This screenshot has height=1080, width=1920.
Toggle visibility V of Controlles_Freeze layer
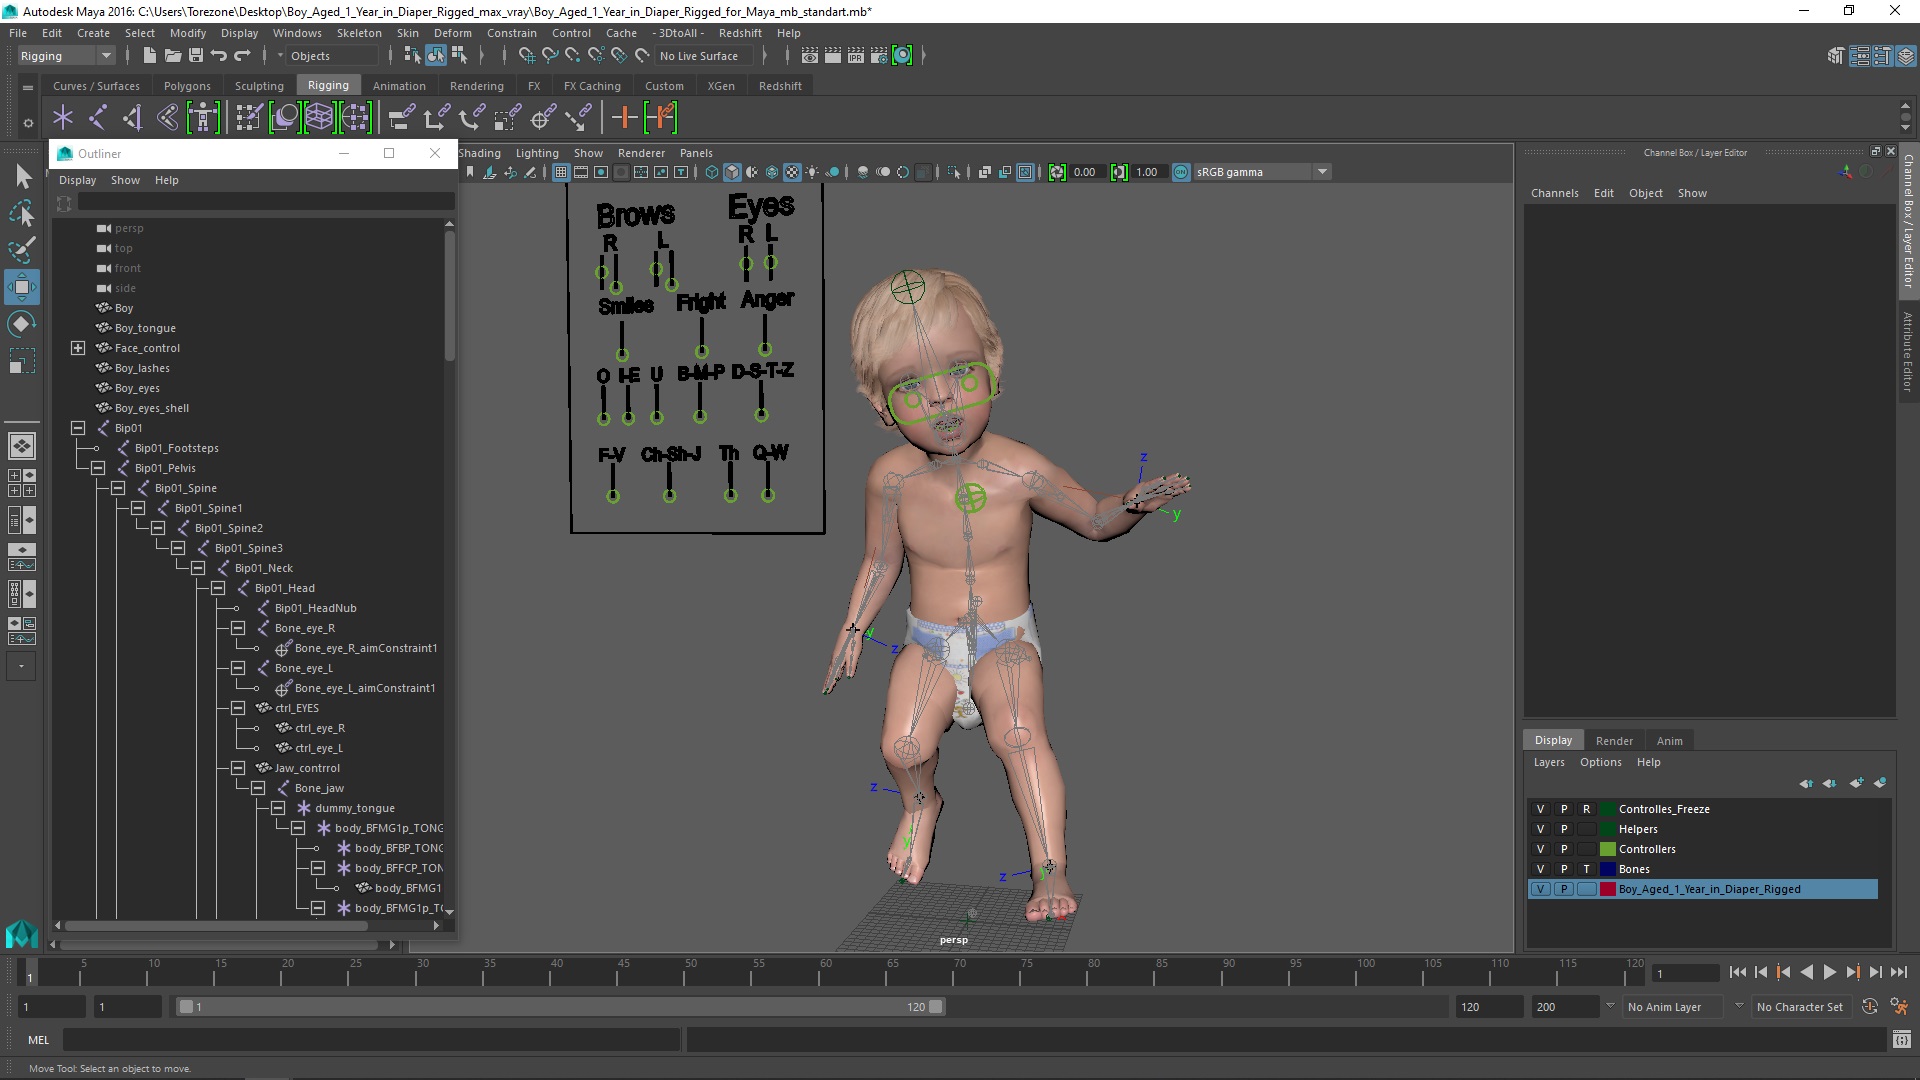(x=1540, y=809)
